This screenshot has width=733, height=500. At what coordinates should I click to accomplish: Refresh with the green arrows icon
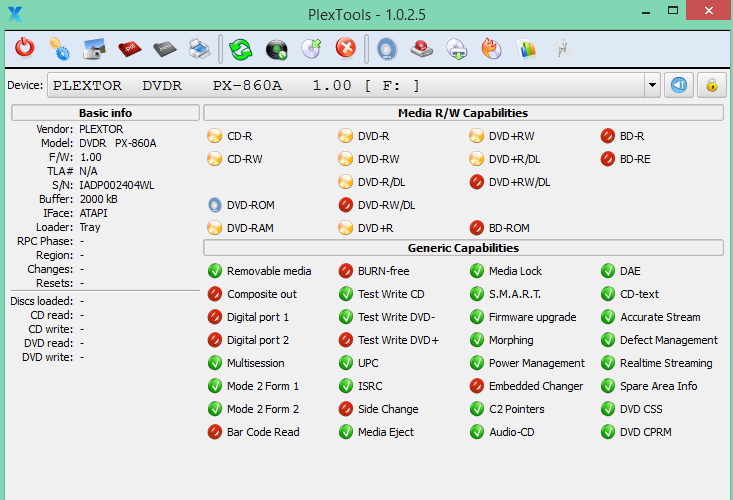click(x=241, y=49)
